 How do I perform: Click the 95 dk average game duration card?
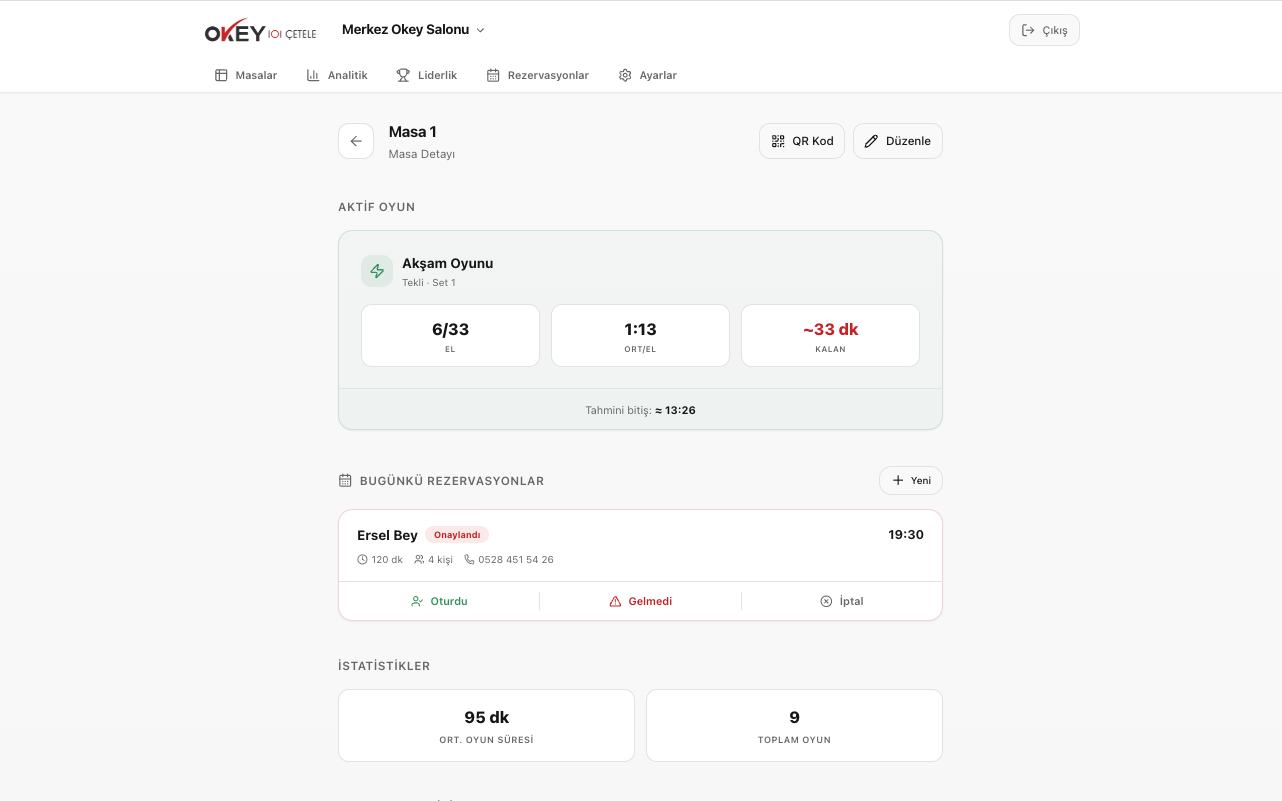pos(486,726)
